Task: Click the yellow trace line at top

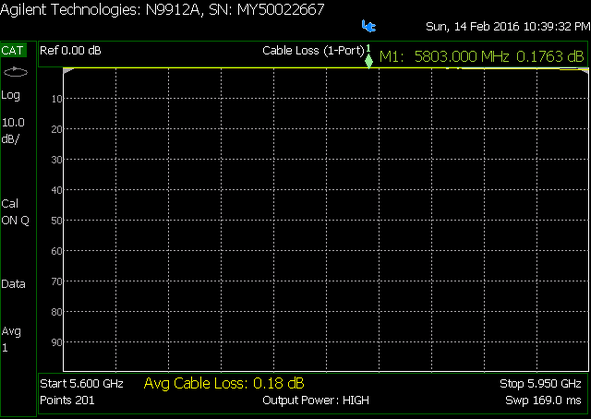Action: pyautogui.click(x=325, y=68)
